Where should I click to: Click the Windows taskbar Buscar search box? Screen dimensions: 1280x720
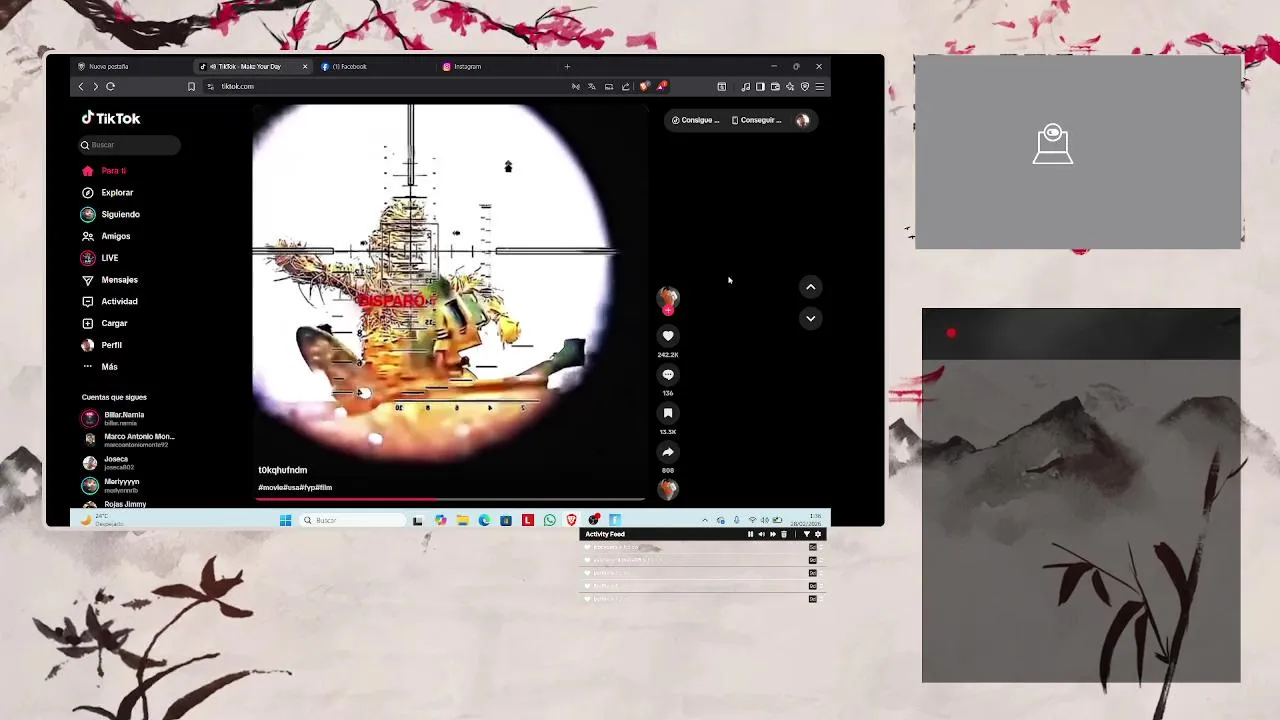tap(351, 520)
